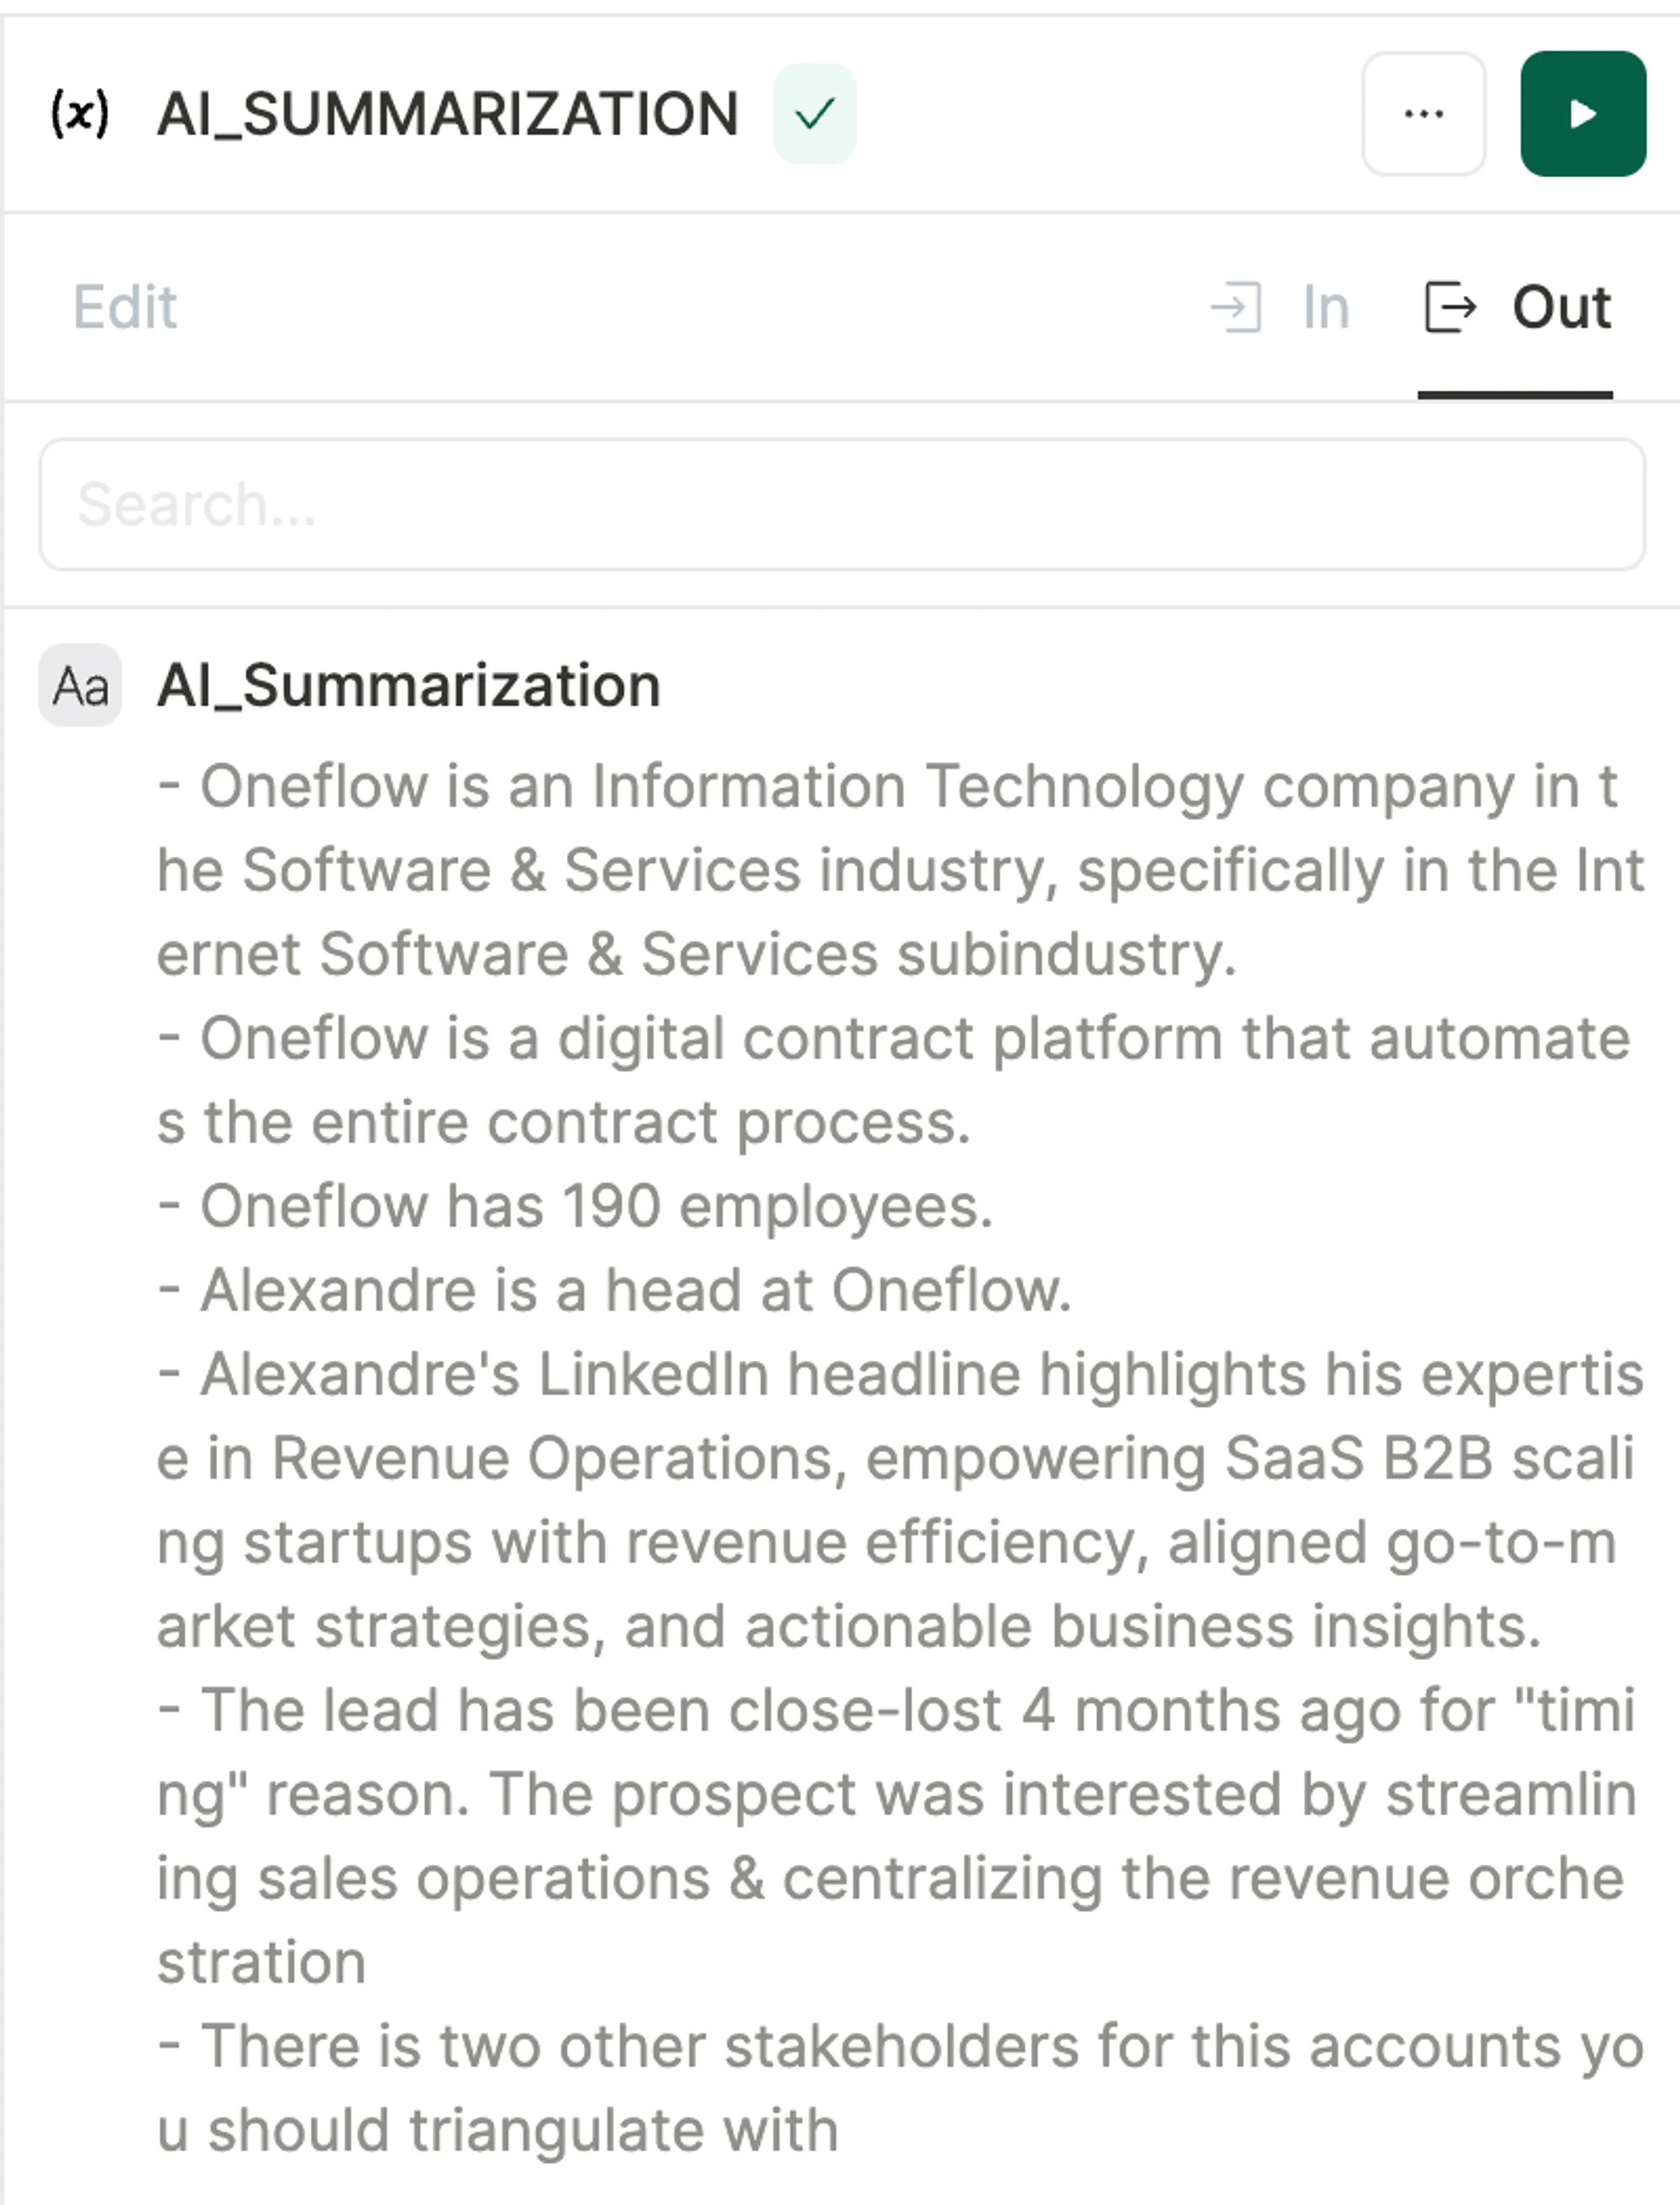Click the (x) variable icon
The height and width of the screenshot is (2205, 1680).
point(80,113)
